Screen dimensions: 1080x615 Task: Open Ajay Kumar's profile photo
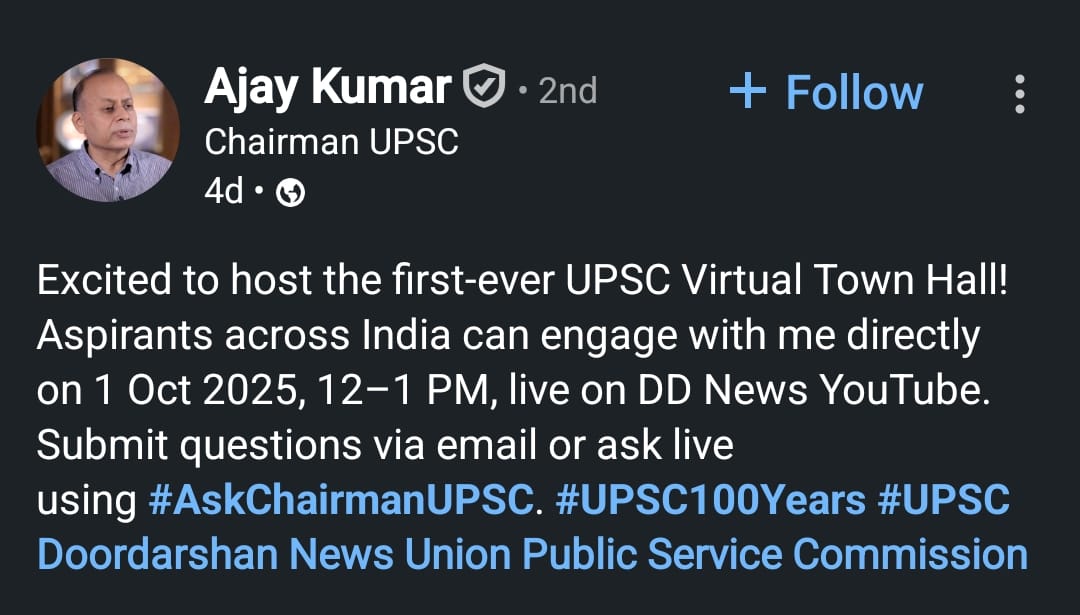pos(108,130)
